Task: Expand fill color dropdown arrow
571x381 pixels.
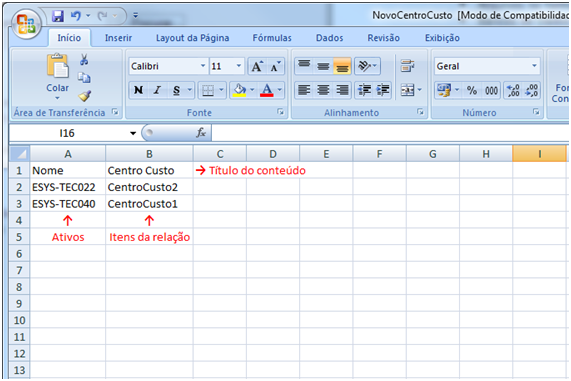Action: [x=252, y=90]
